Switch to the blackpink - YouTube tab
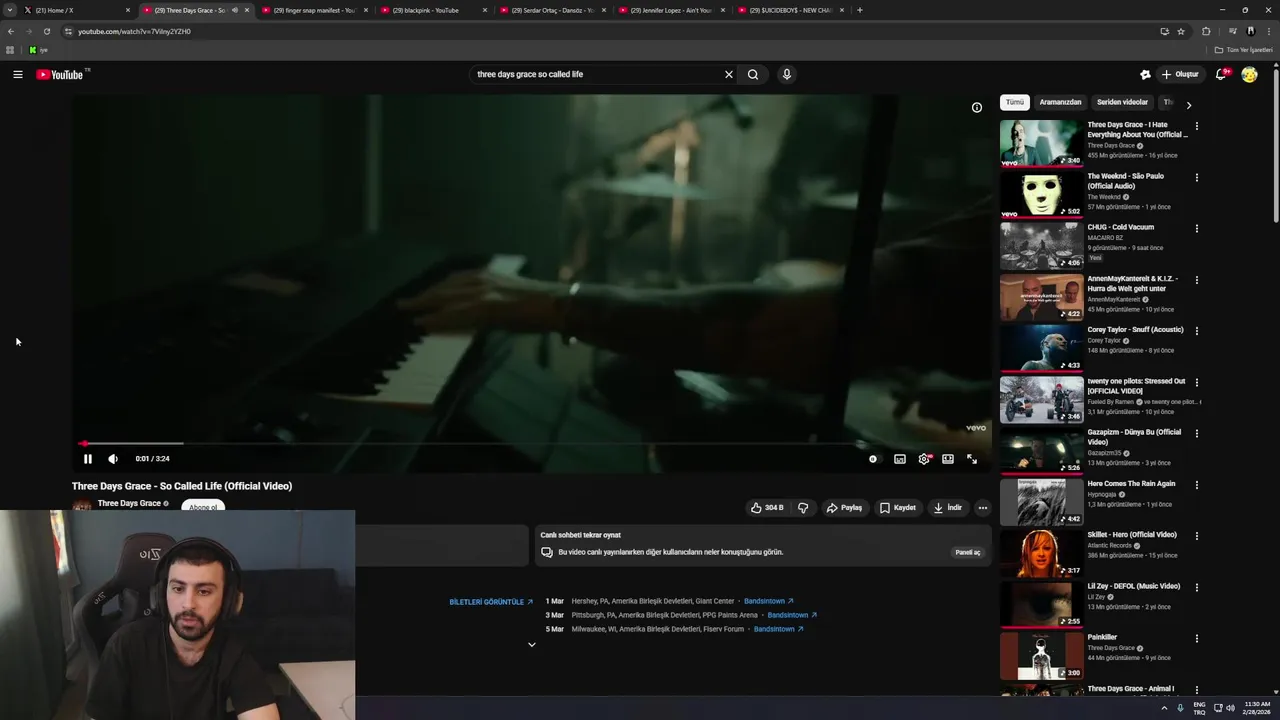This screenshot has width=1280, height=720. [x=435, y=10]
